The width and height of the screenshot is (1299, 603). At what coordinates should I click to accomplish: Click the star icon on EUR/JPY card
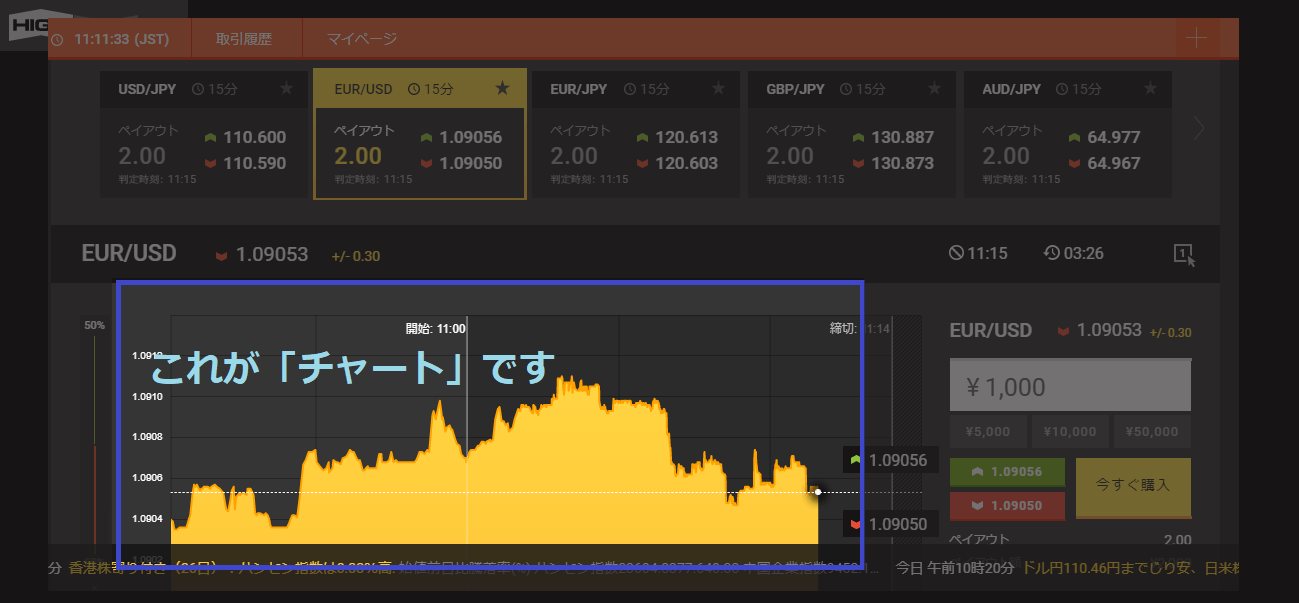(718, 89)
